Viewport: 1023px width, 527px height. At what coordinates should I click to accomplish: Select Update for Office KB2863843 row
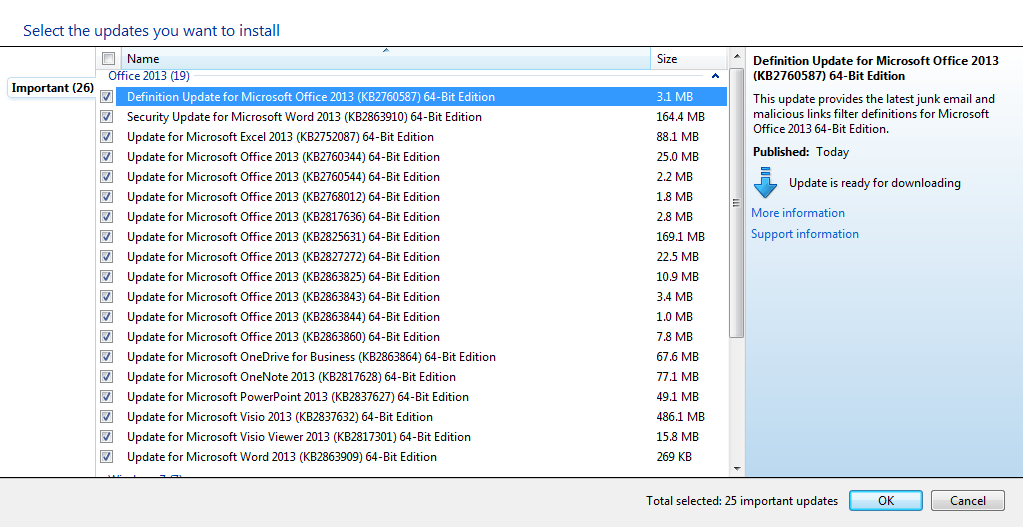pyautogui.click(x=421, y=297)
